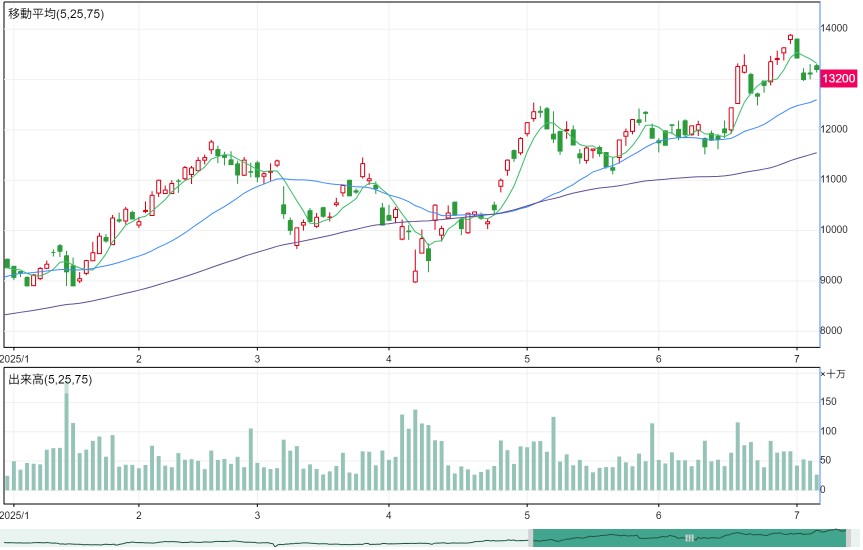Click the 14000 price axis label
This screenshot has width=863, height=550.
[x=834, y=28]
